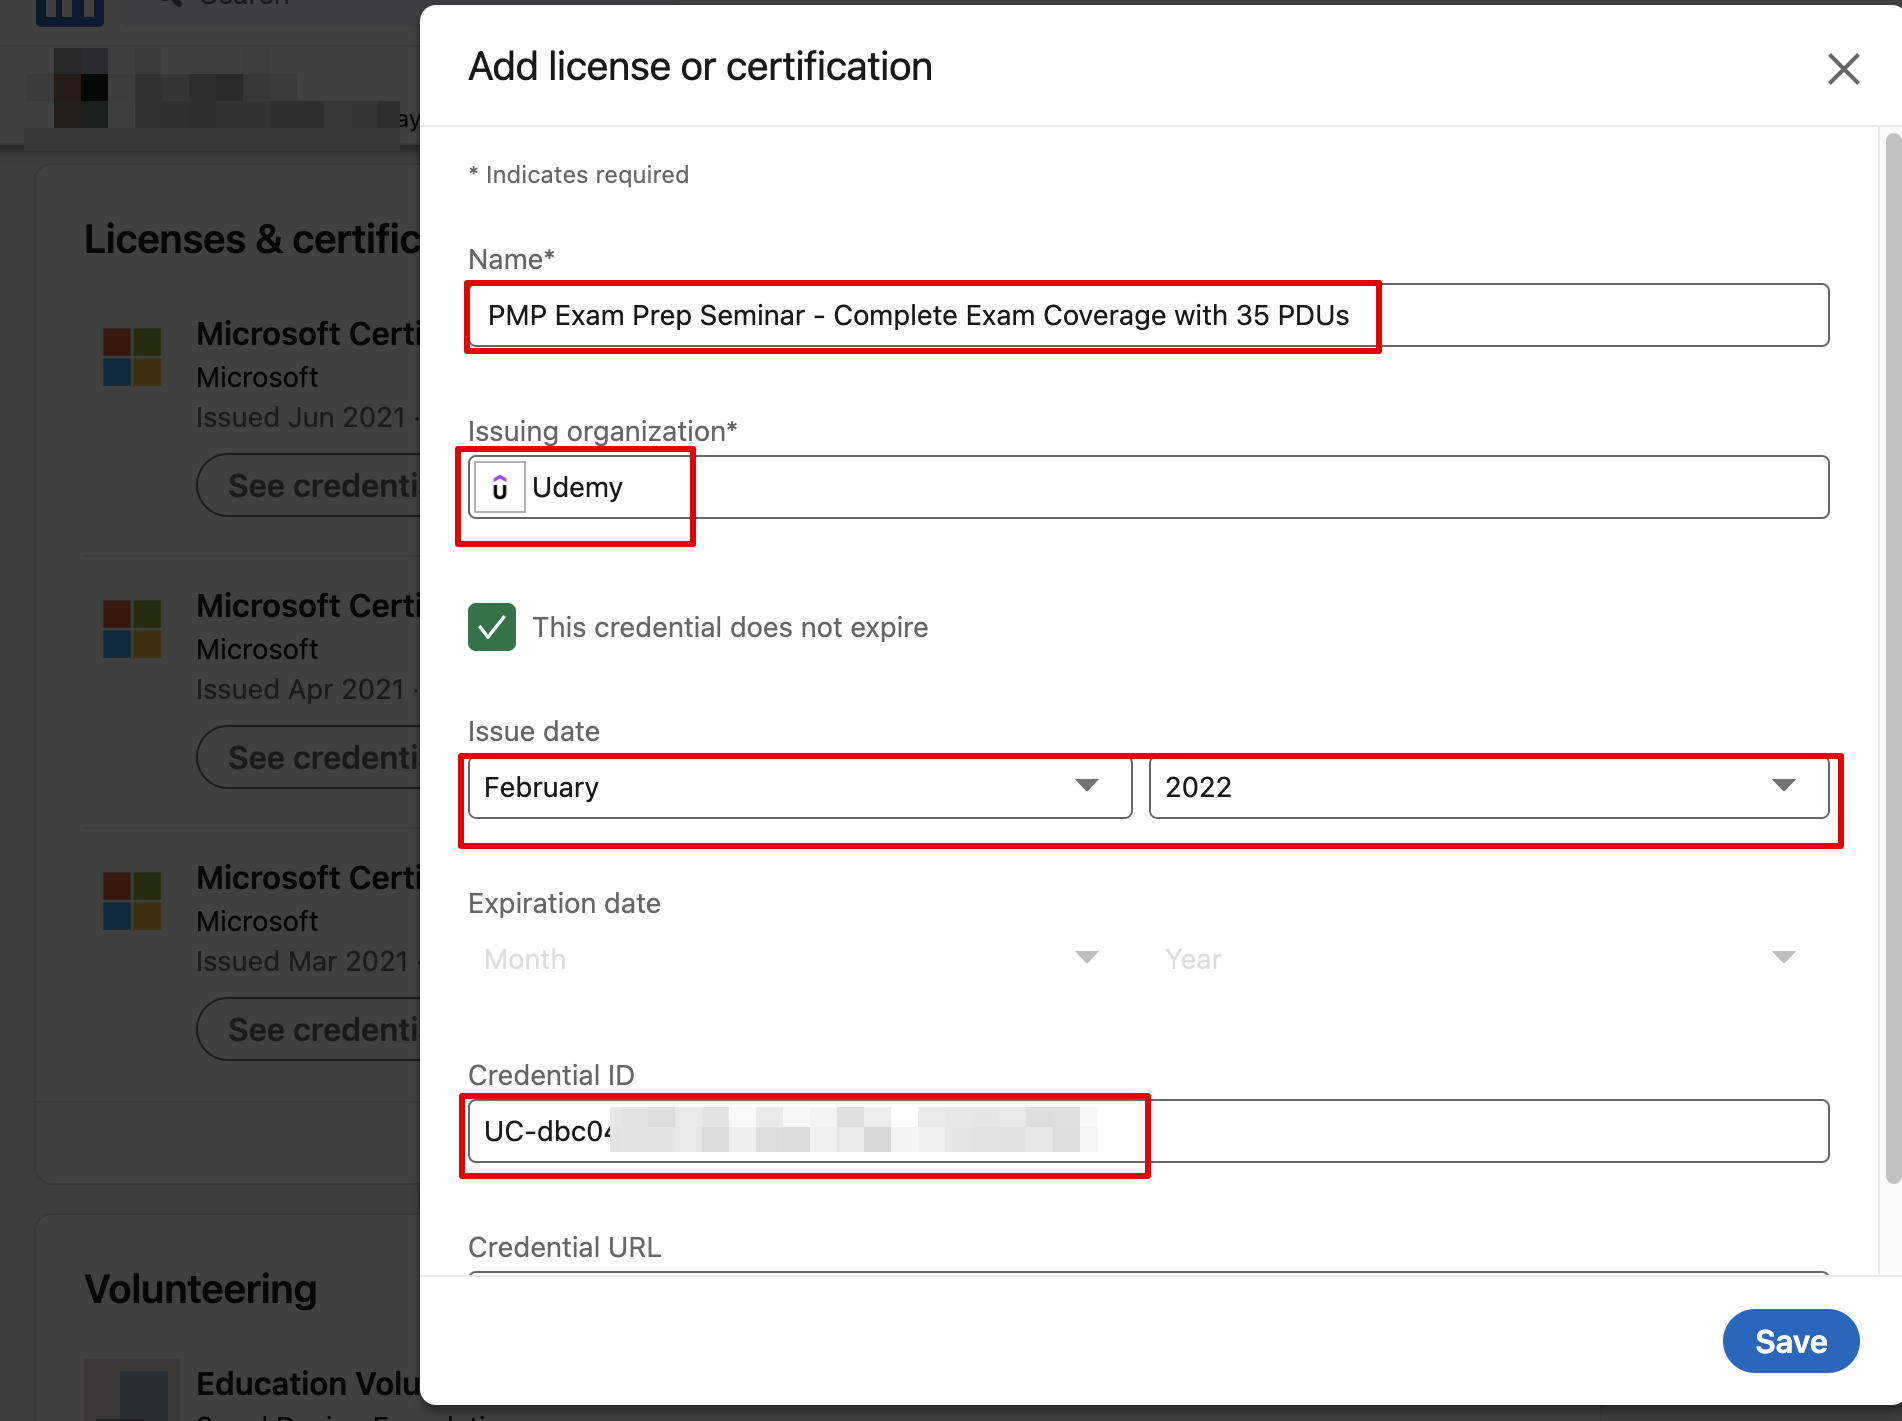This screenshot has width=1902, height=1421.
Task: Click Microsoft logo beside Issued Mar 2021 certification
Action: point(132,901)
